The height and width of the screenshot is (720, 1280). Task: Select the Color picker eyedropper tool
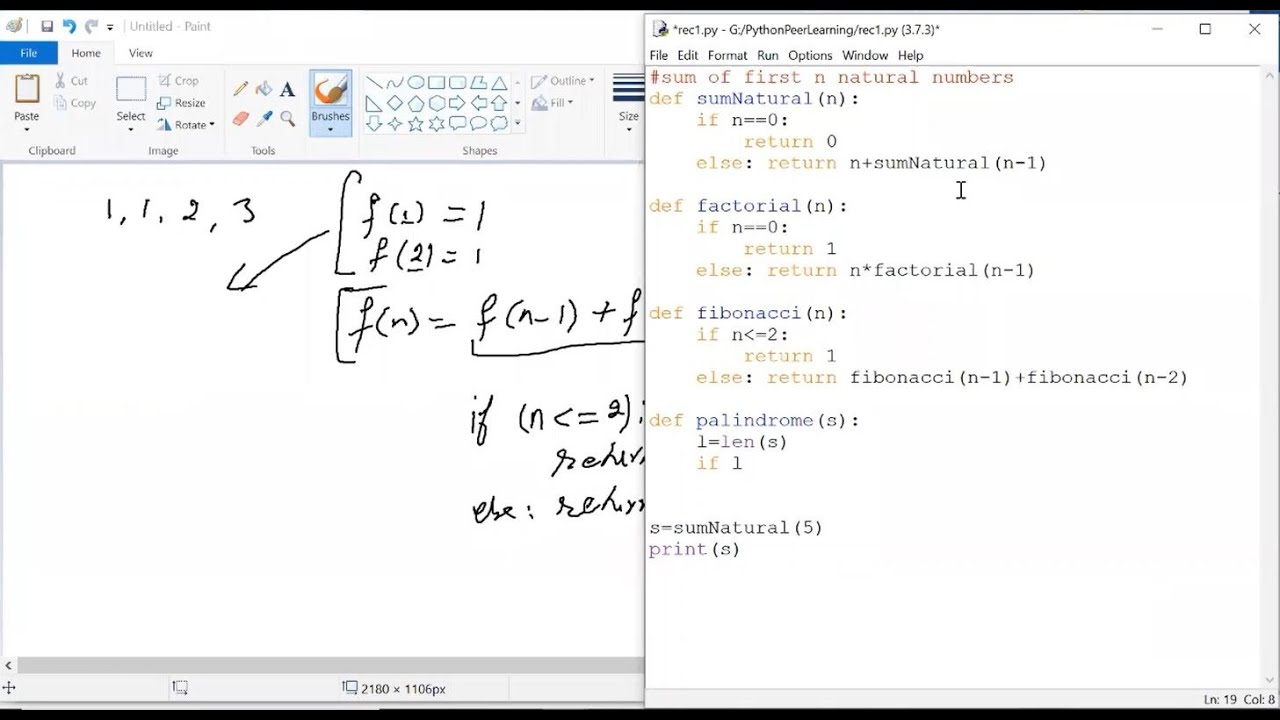[x=264, y=118]
